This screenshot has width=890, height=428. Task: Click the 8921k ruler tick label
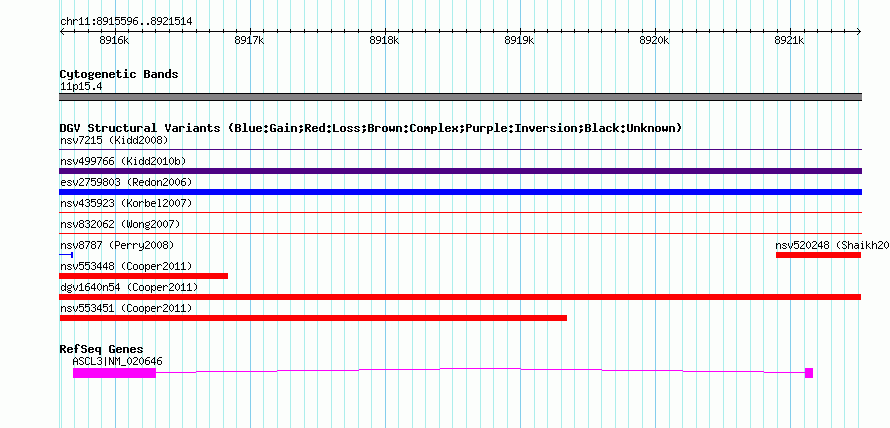(790, 40)
